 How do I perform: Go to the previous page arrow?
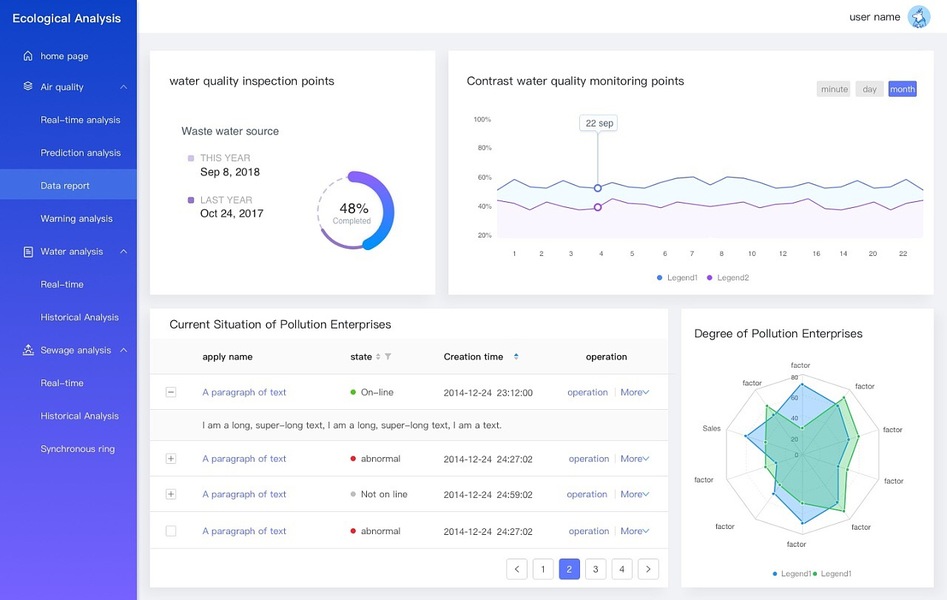[x=517, y=569]
